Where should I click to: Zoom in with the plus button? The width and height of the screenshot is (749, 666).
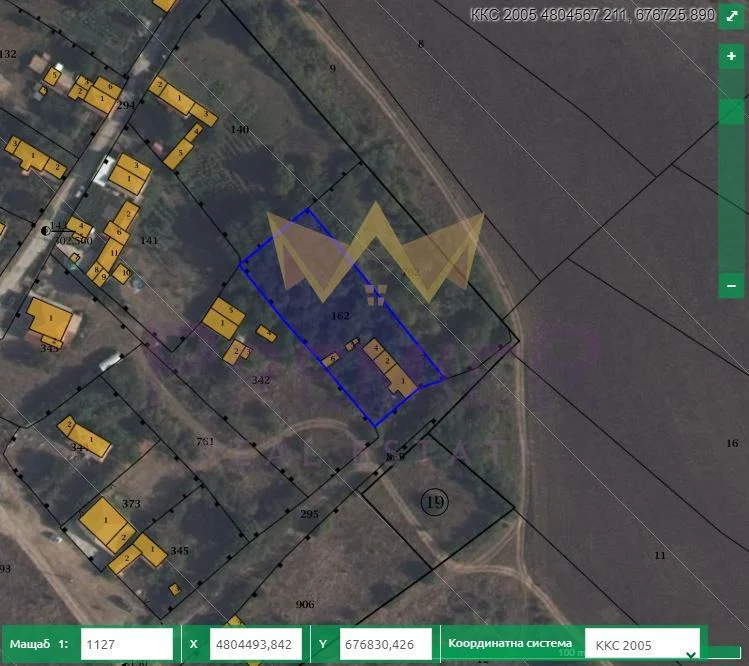pyautogui.click(x=730, y=57)
